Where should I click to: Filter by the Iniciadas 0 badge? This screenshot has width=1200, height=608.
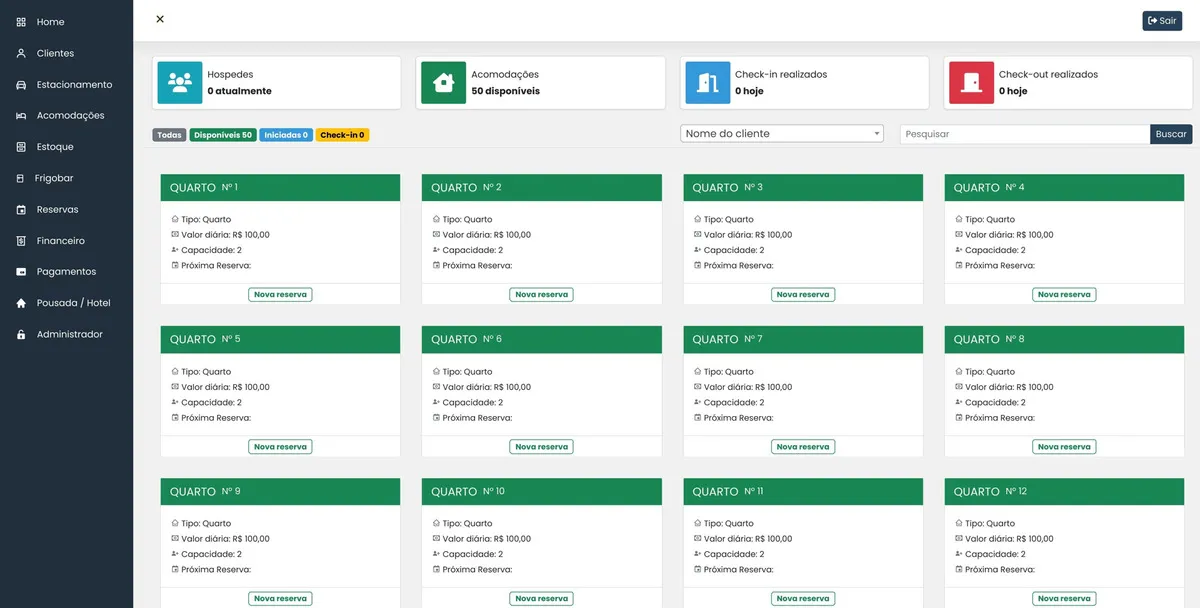tap(286, 135)
